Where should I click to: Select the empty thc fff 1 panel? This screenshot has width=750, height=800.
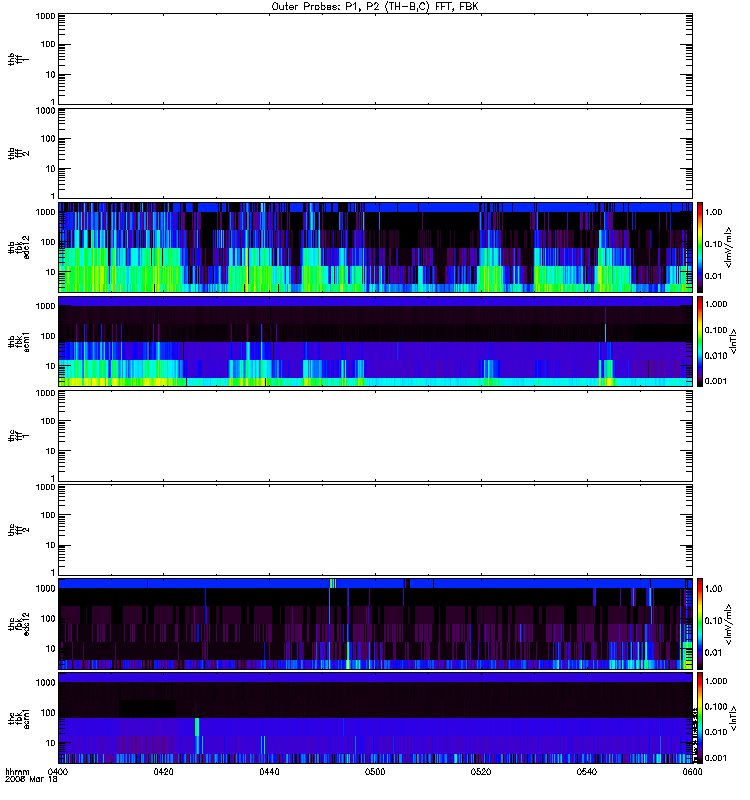pyautogui.click(x=376, y=436)
